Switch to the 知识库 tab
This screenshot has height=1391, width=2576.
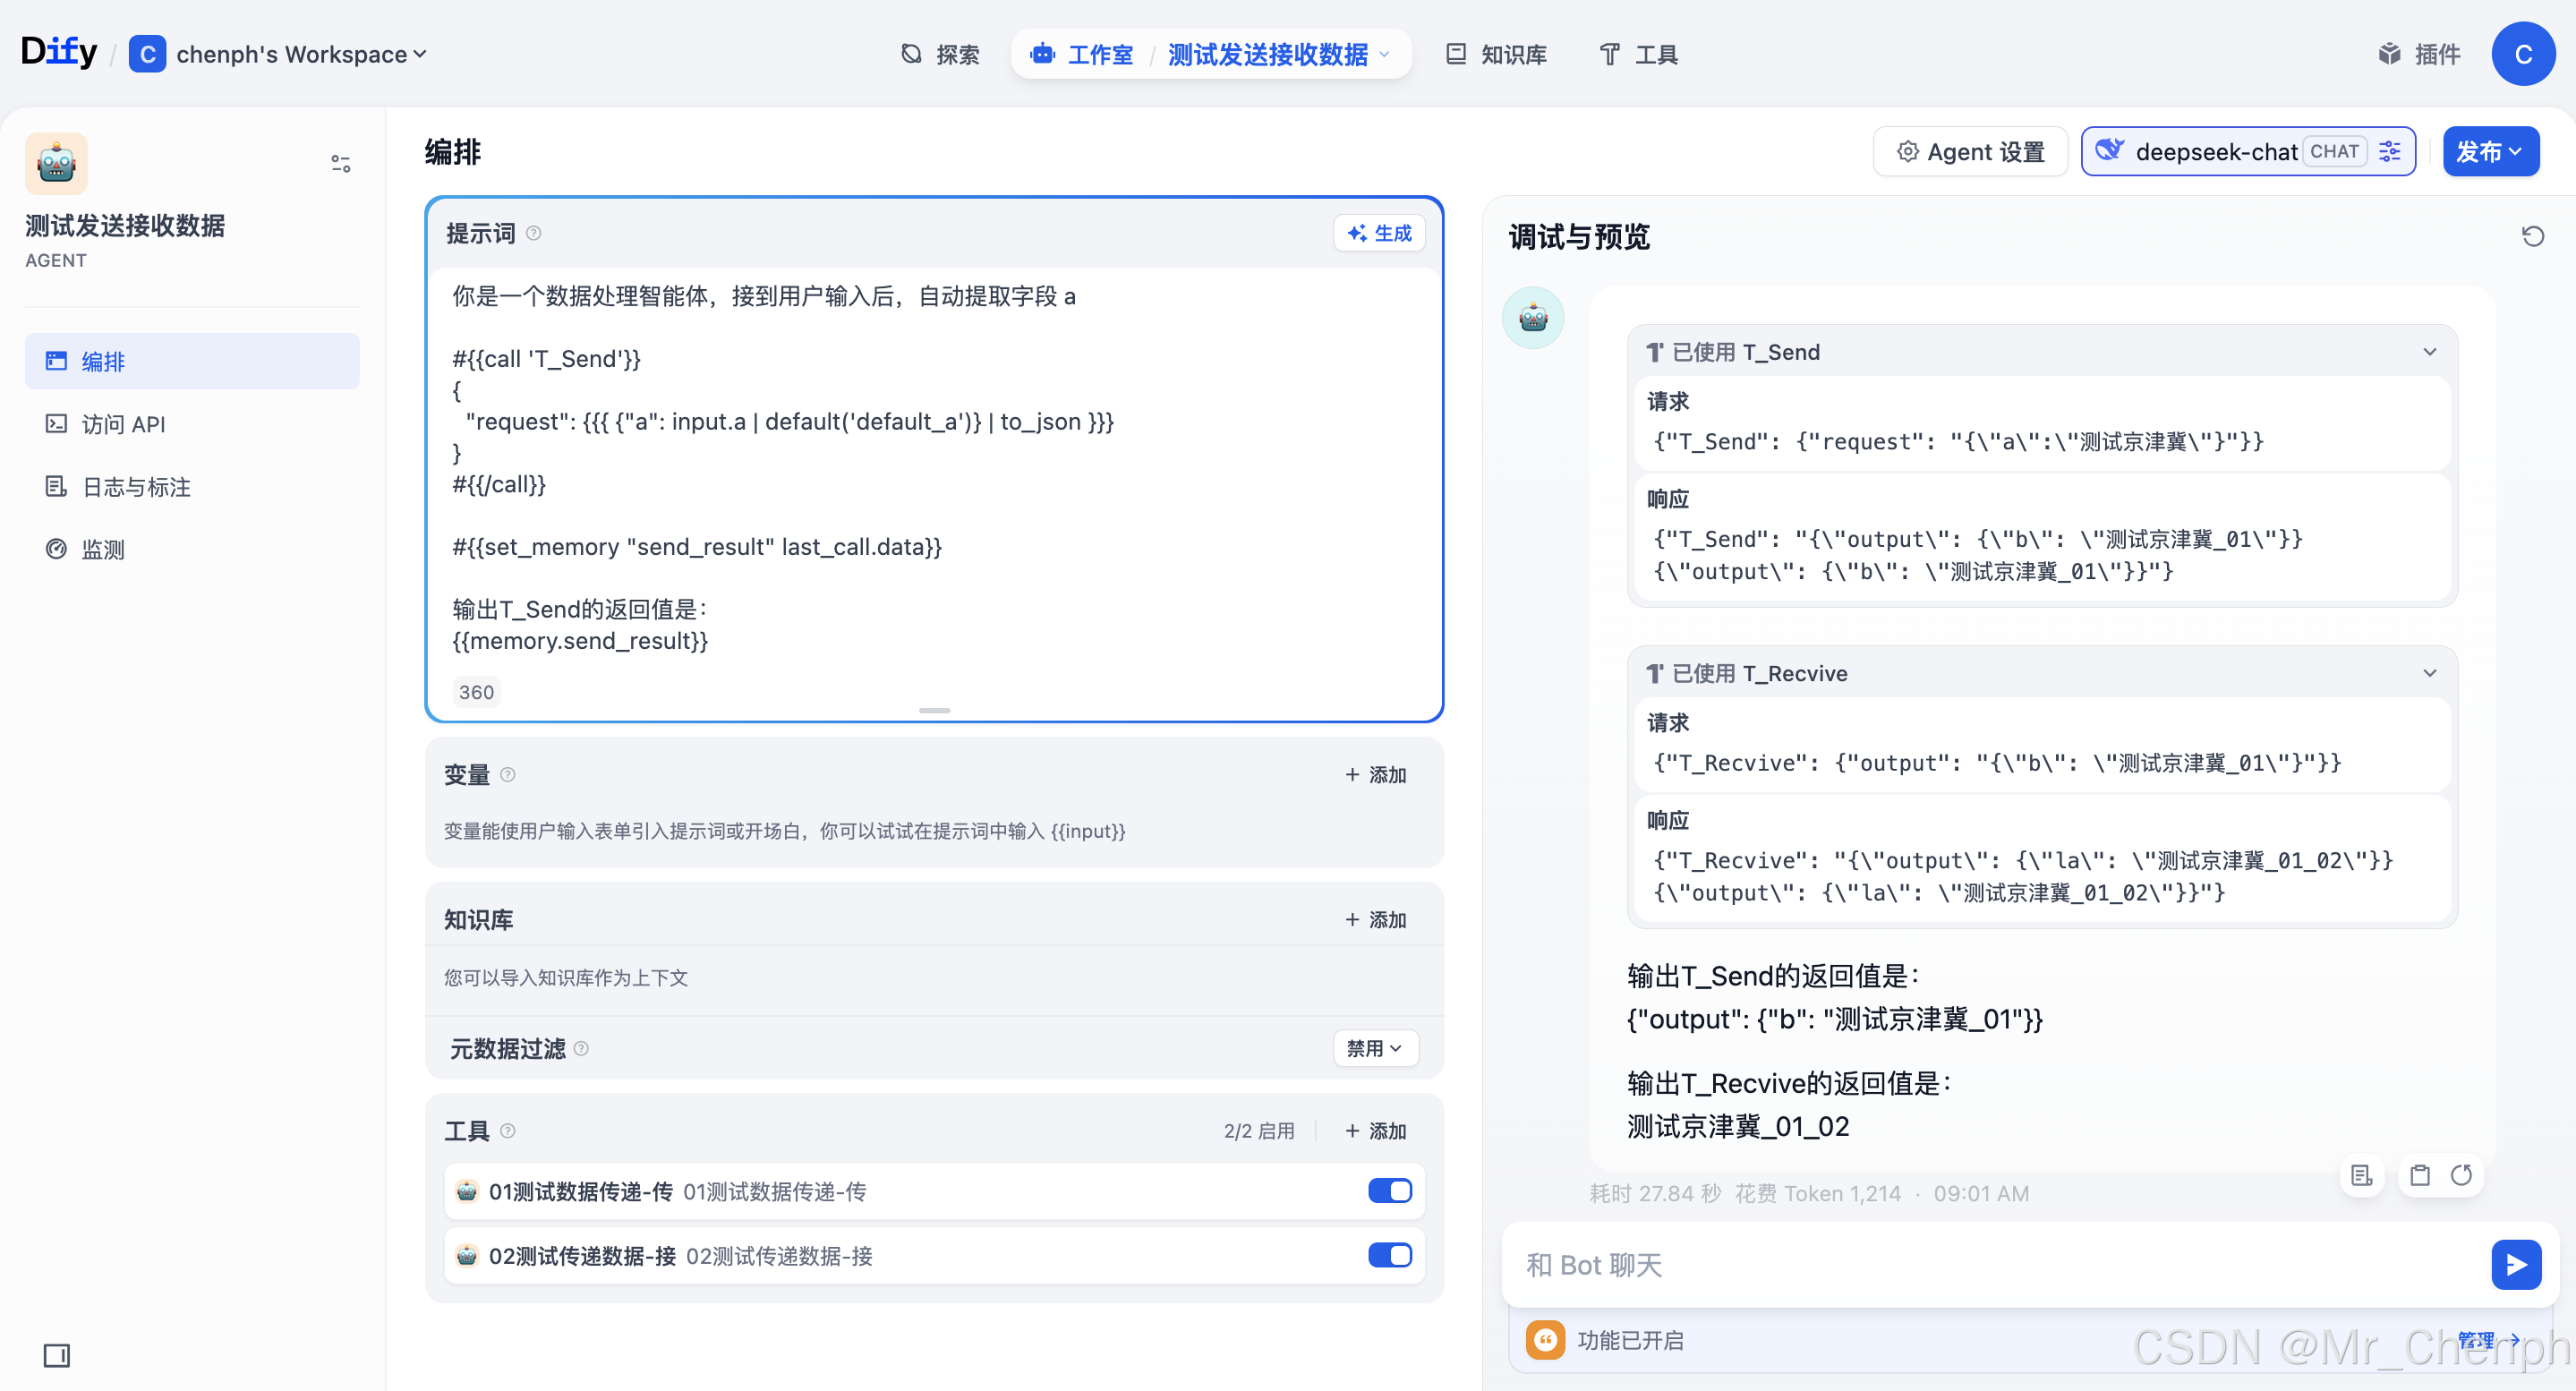(x=1497, y=54)
